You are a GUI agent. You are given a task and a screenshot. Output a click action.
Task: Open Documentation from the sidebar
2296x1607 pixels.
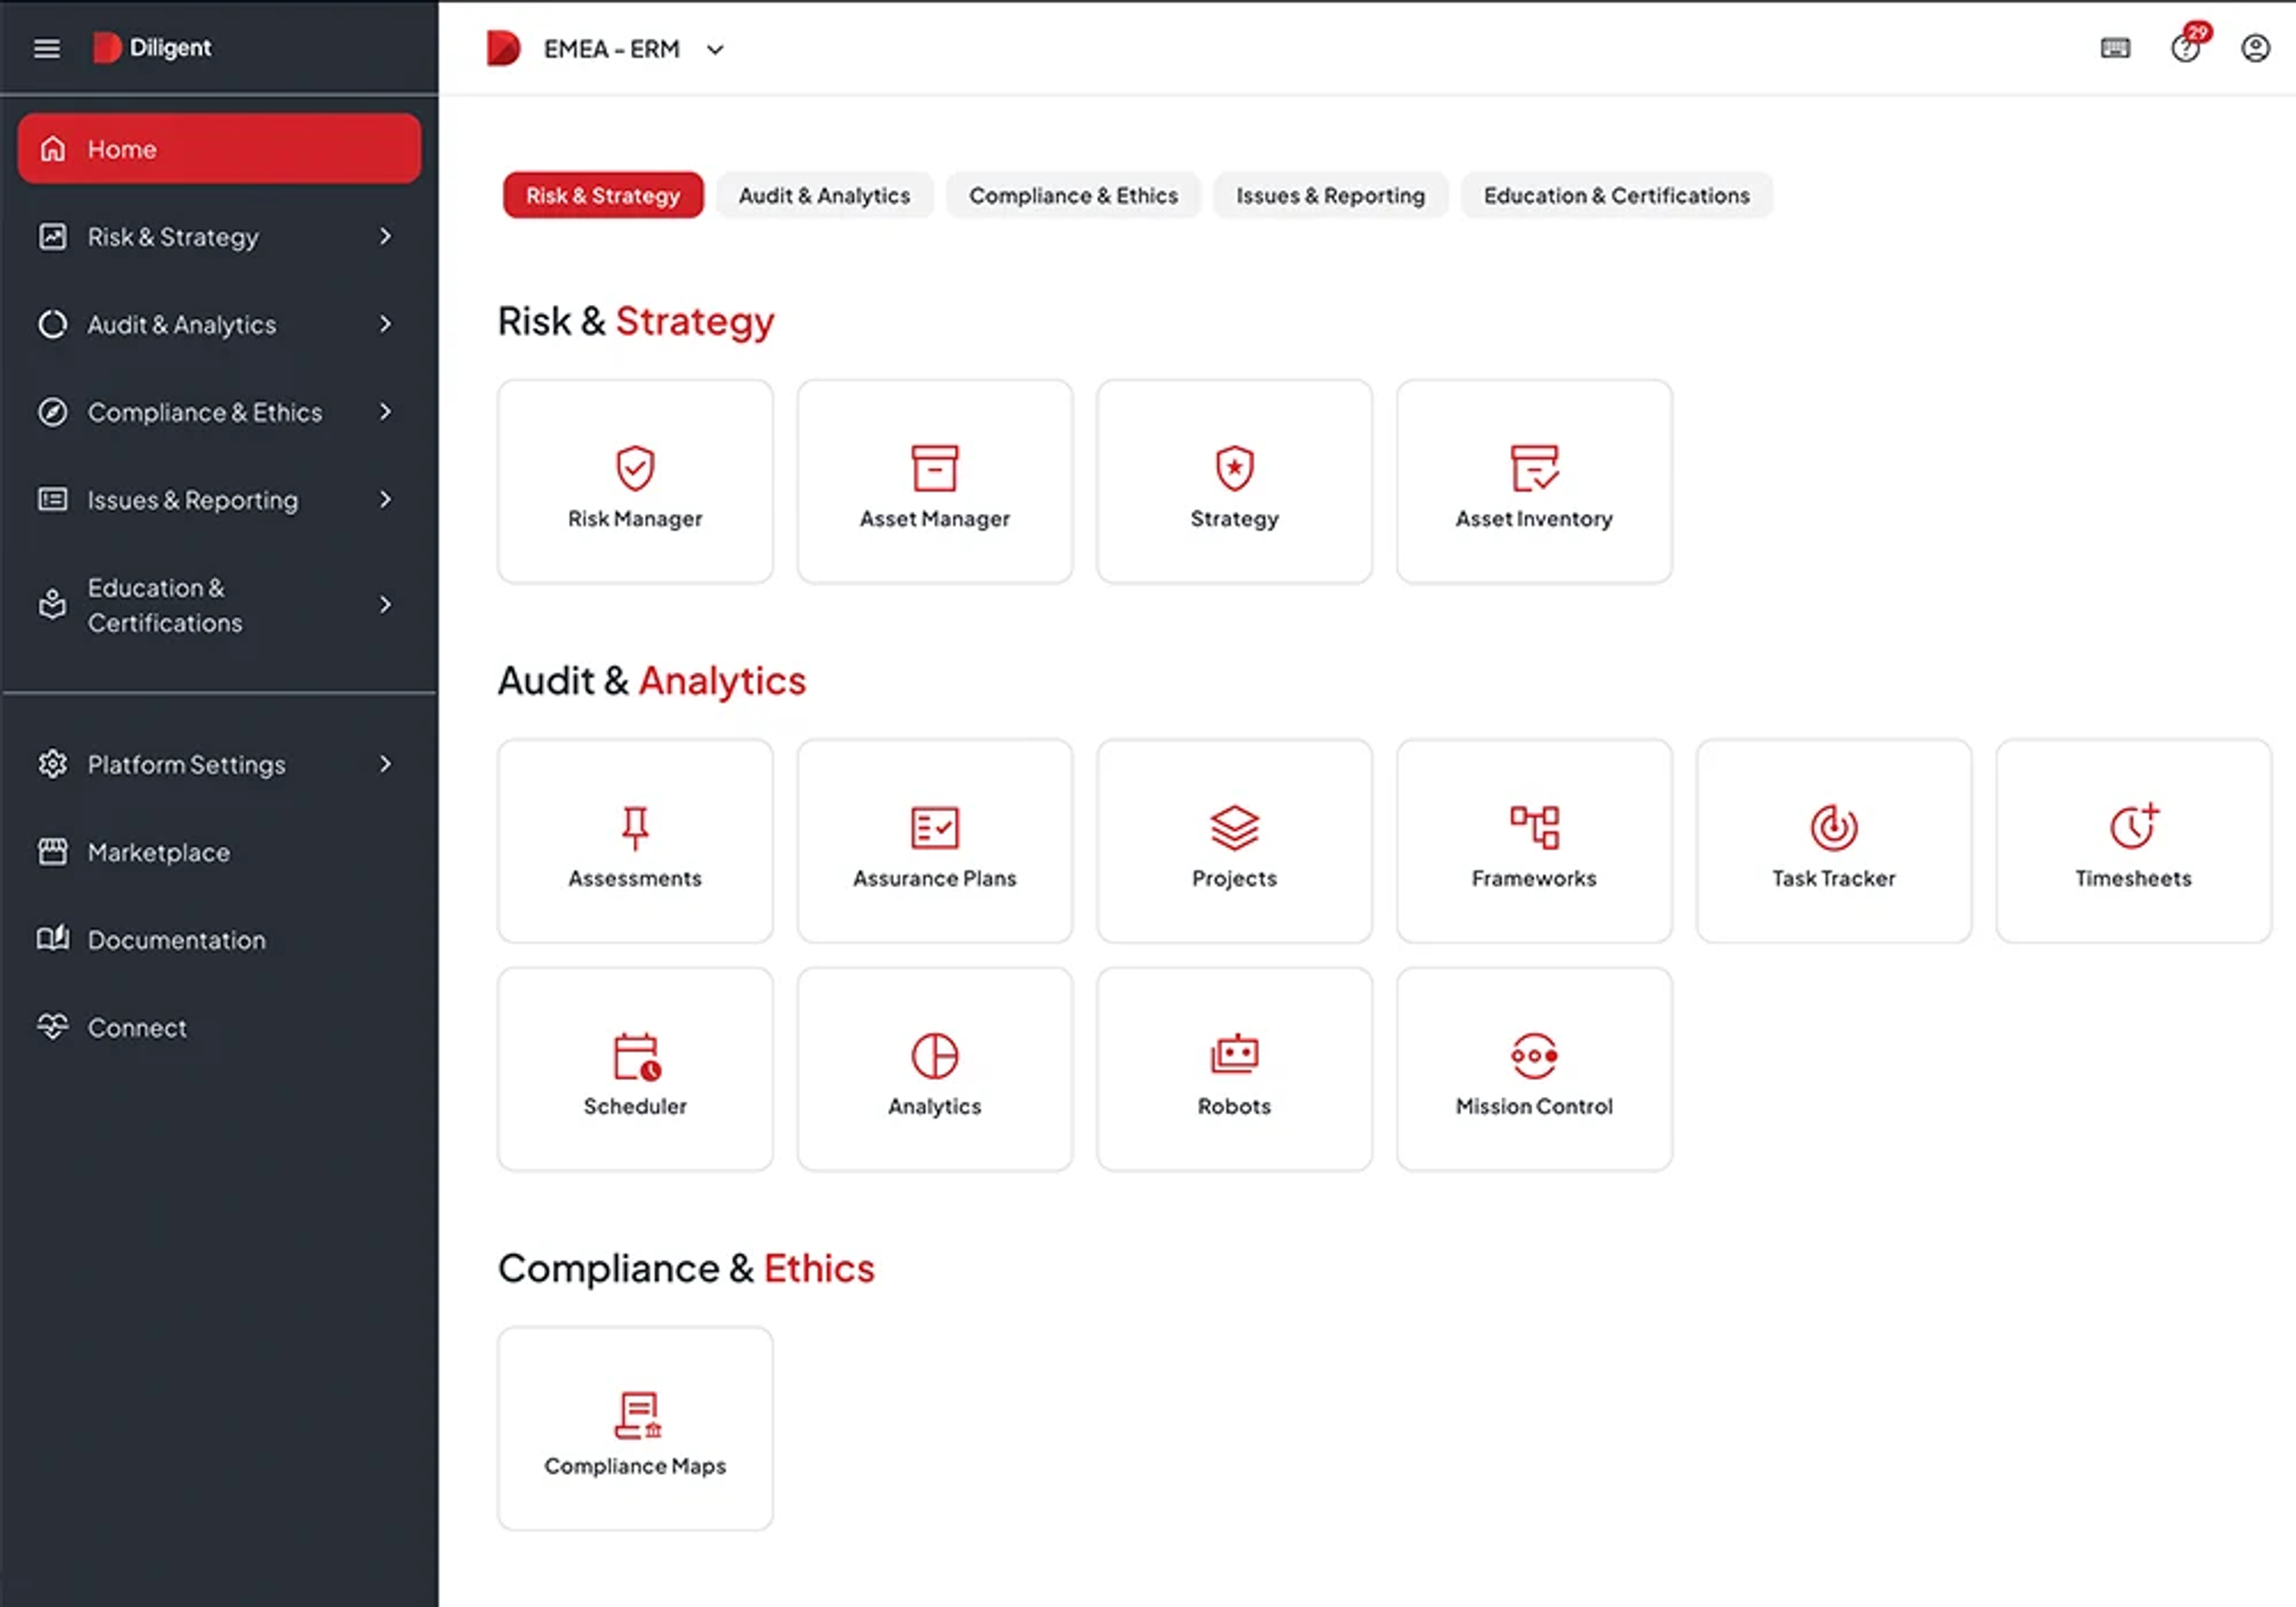tap(219, 940)
